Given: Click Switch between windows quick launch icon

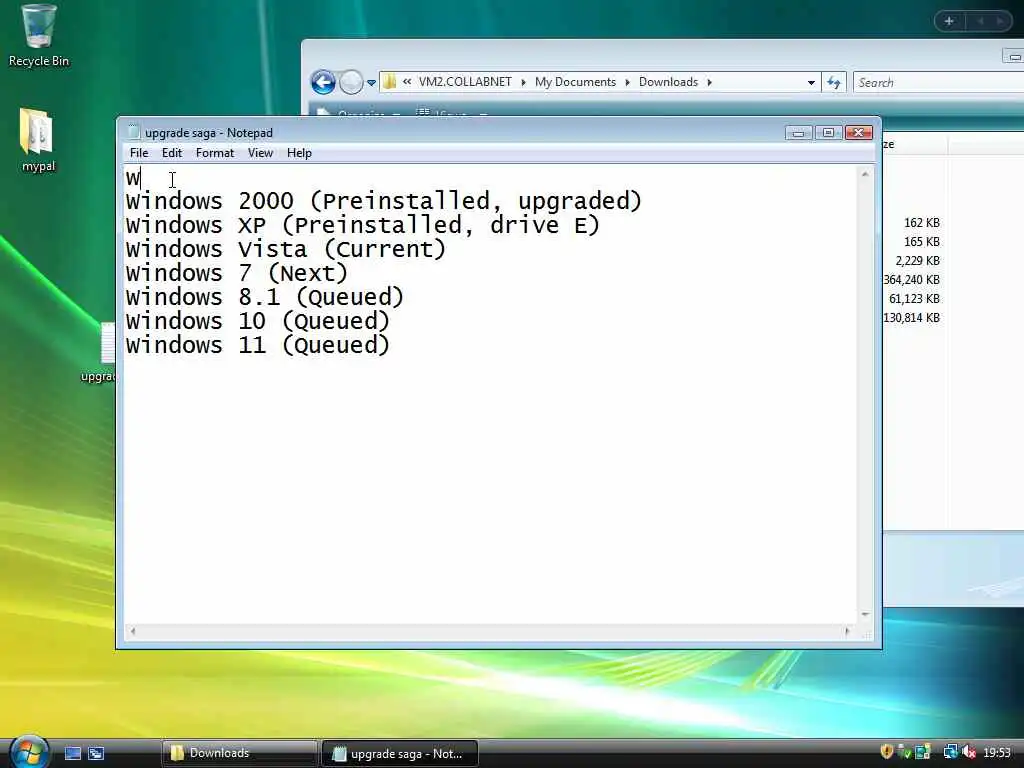Looking at the screenshot, I should click(96, 753).
